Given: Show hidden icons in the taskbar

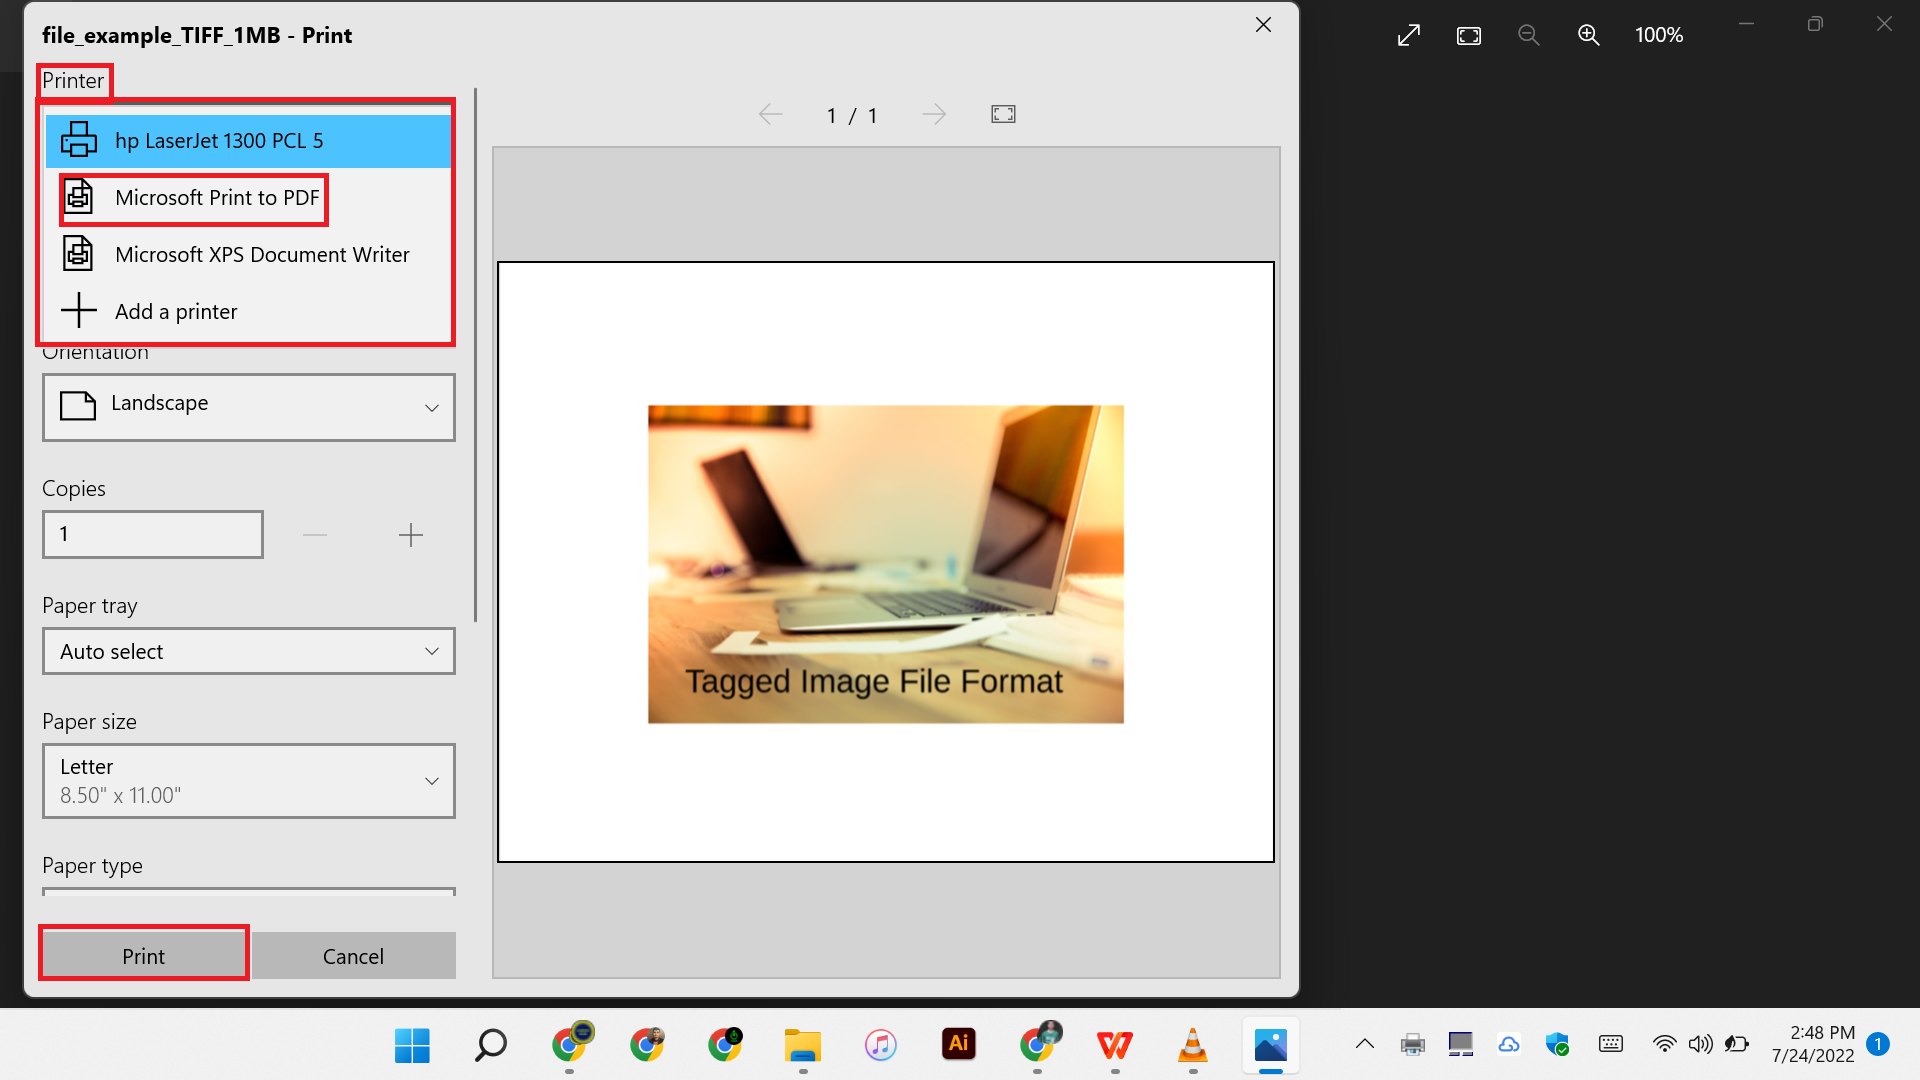Looking at the screenshot, I should point(1364,1043).
